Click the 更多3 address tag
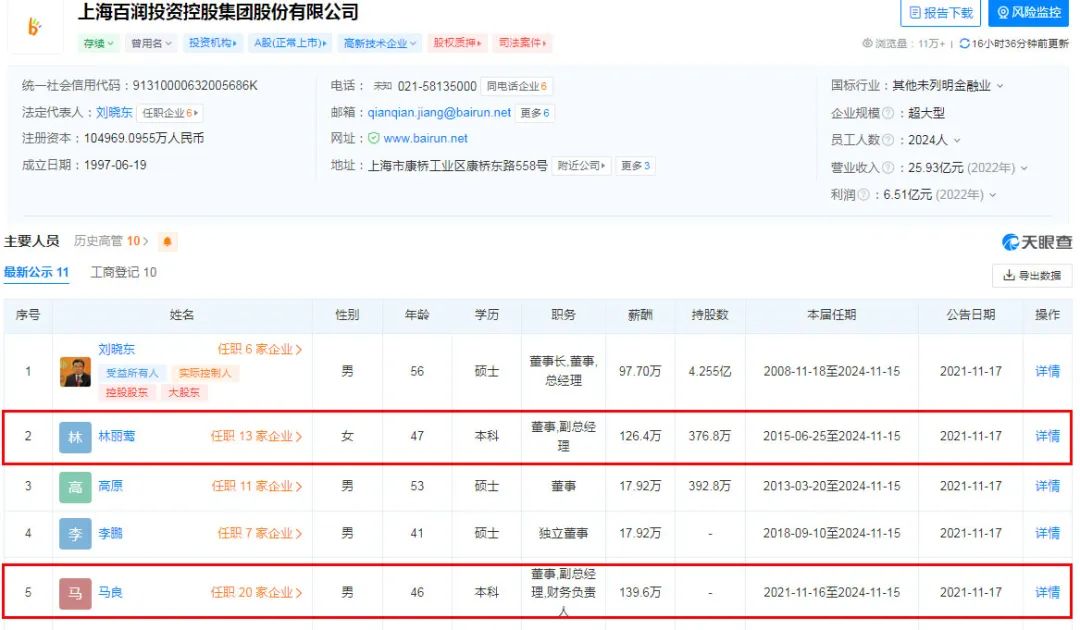Screen dimensions: 1080x630 pyautogui.click(x=635, y=166)
